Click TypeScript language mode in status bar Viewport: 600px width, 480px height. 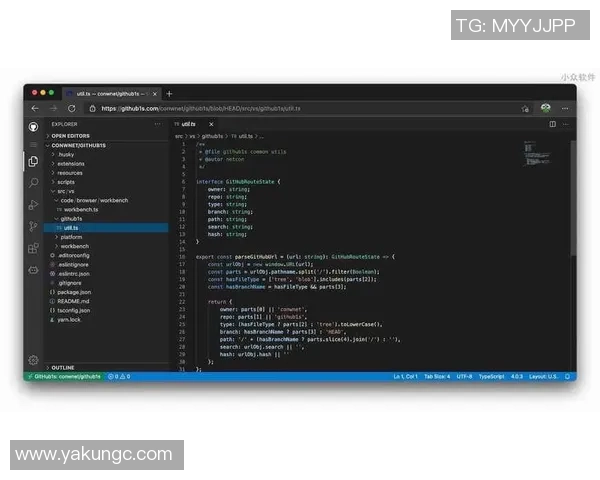point(491,376)
